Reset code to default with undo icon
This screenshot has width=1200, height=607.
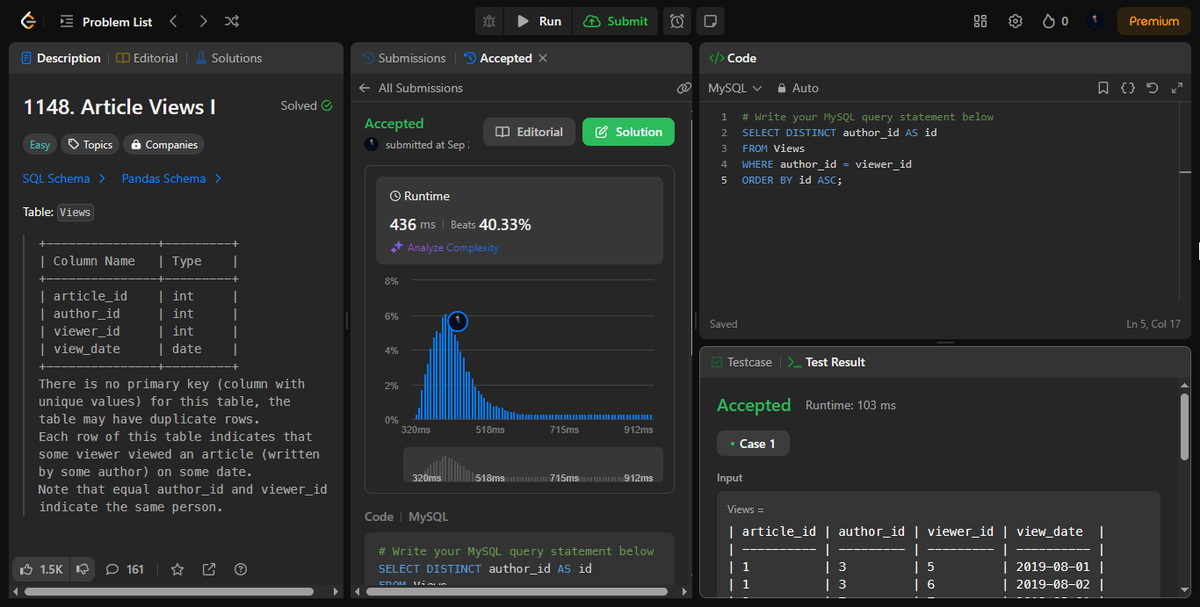point(1152,88)
